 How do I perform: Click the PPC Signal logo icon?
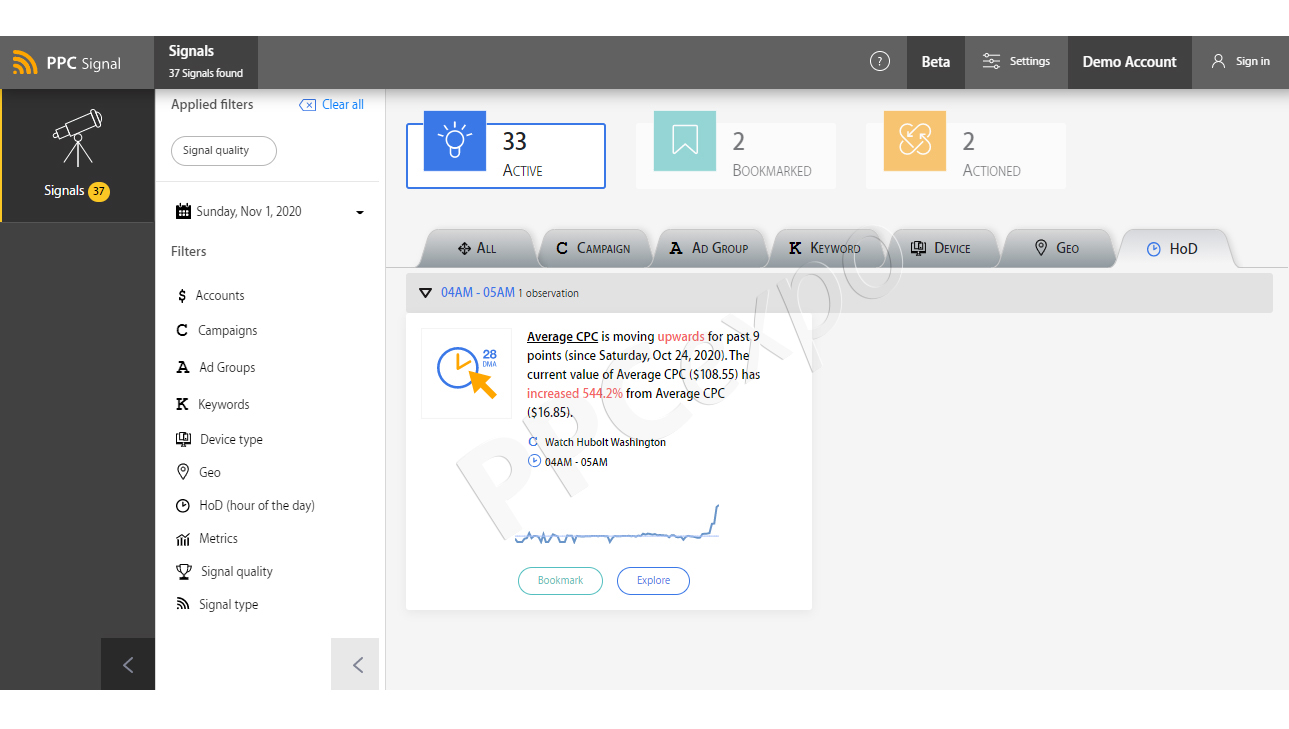pos(25,63)
